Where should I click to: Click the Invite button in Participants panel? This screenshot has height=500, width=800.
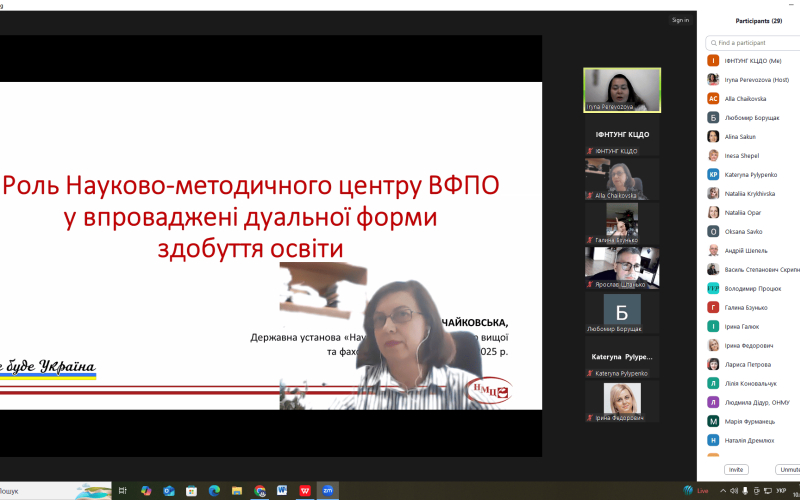(736, 469)
